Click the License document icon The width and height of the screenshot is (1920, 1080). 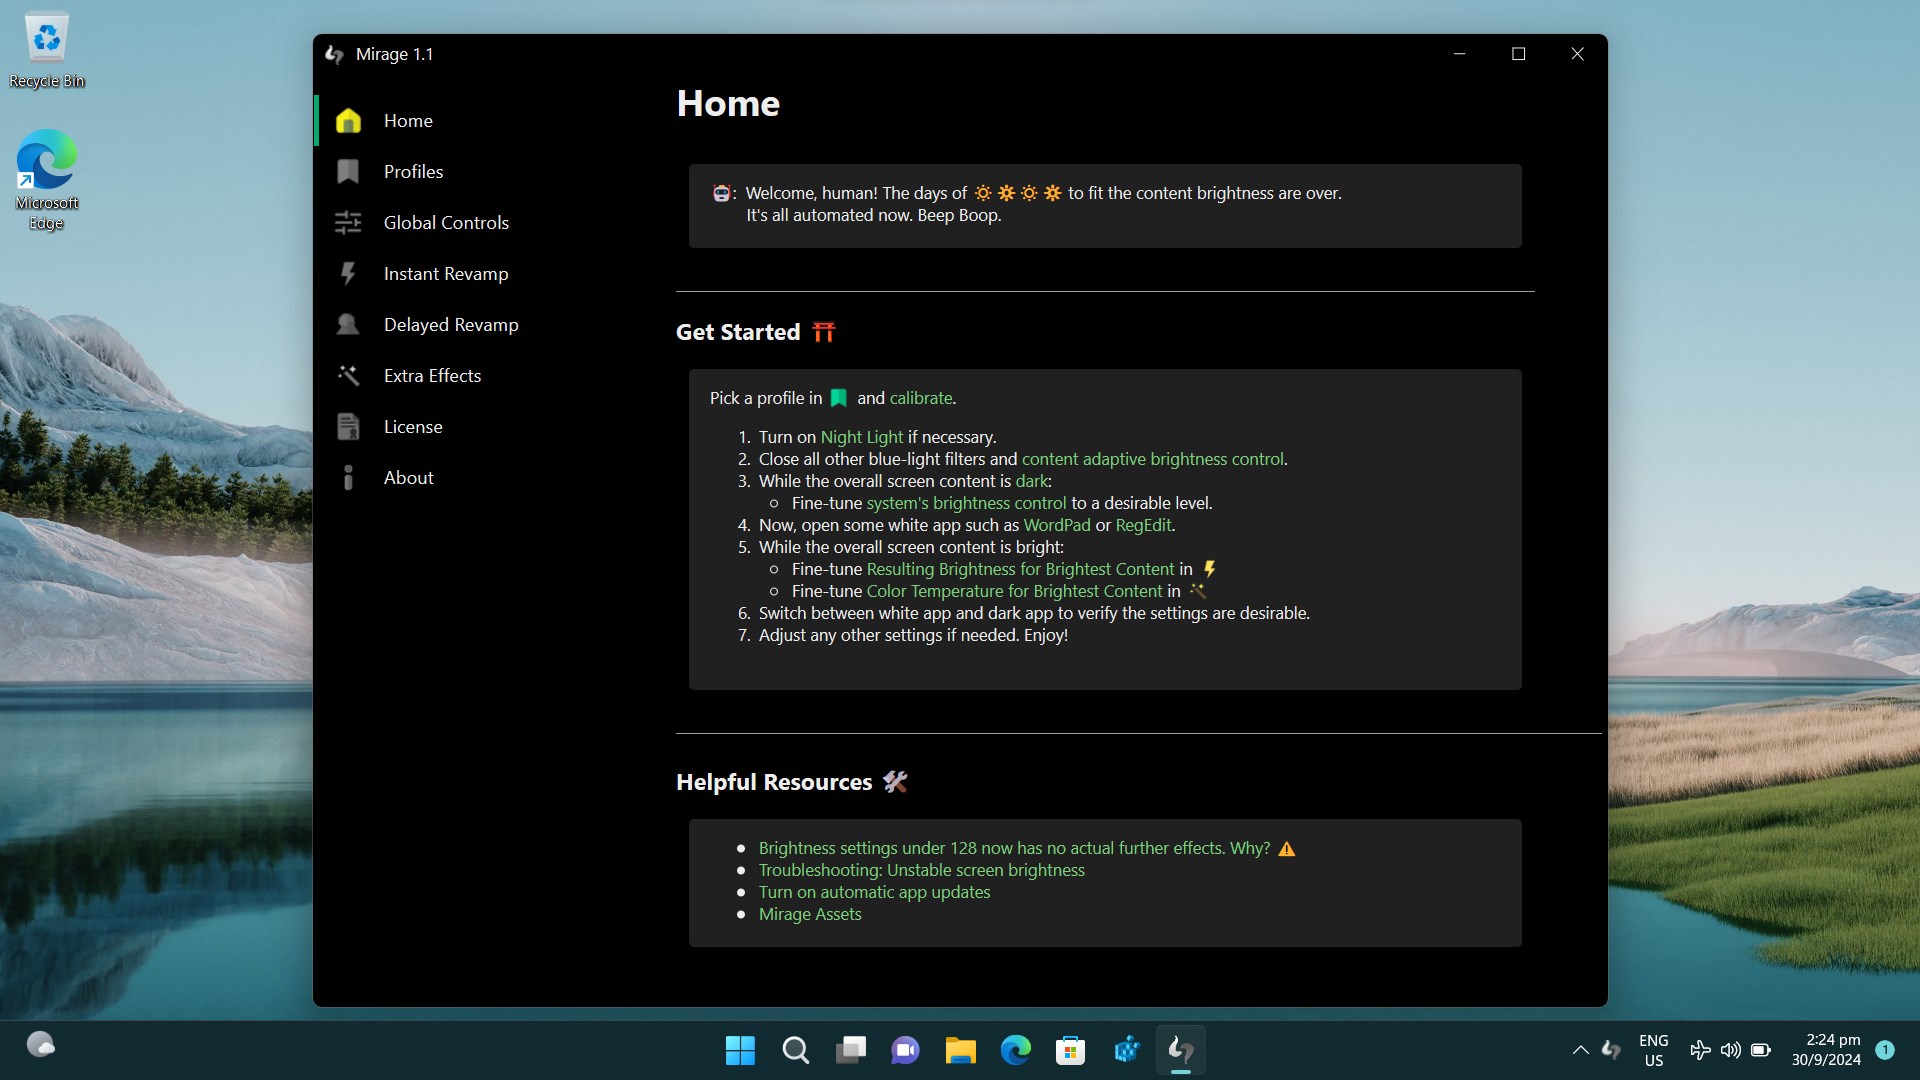pos(348,427)
